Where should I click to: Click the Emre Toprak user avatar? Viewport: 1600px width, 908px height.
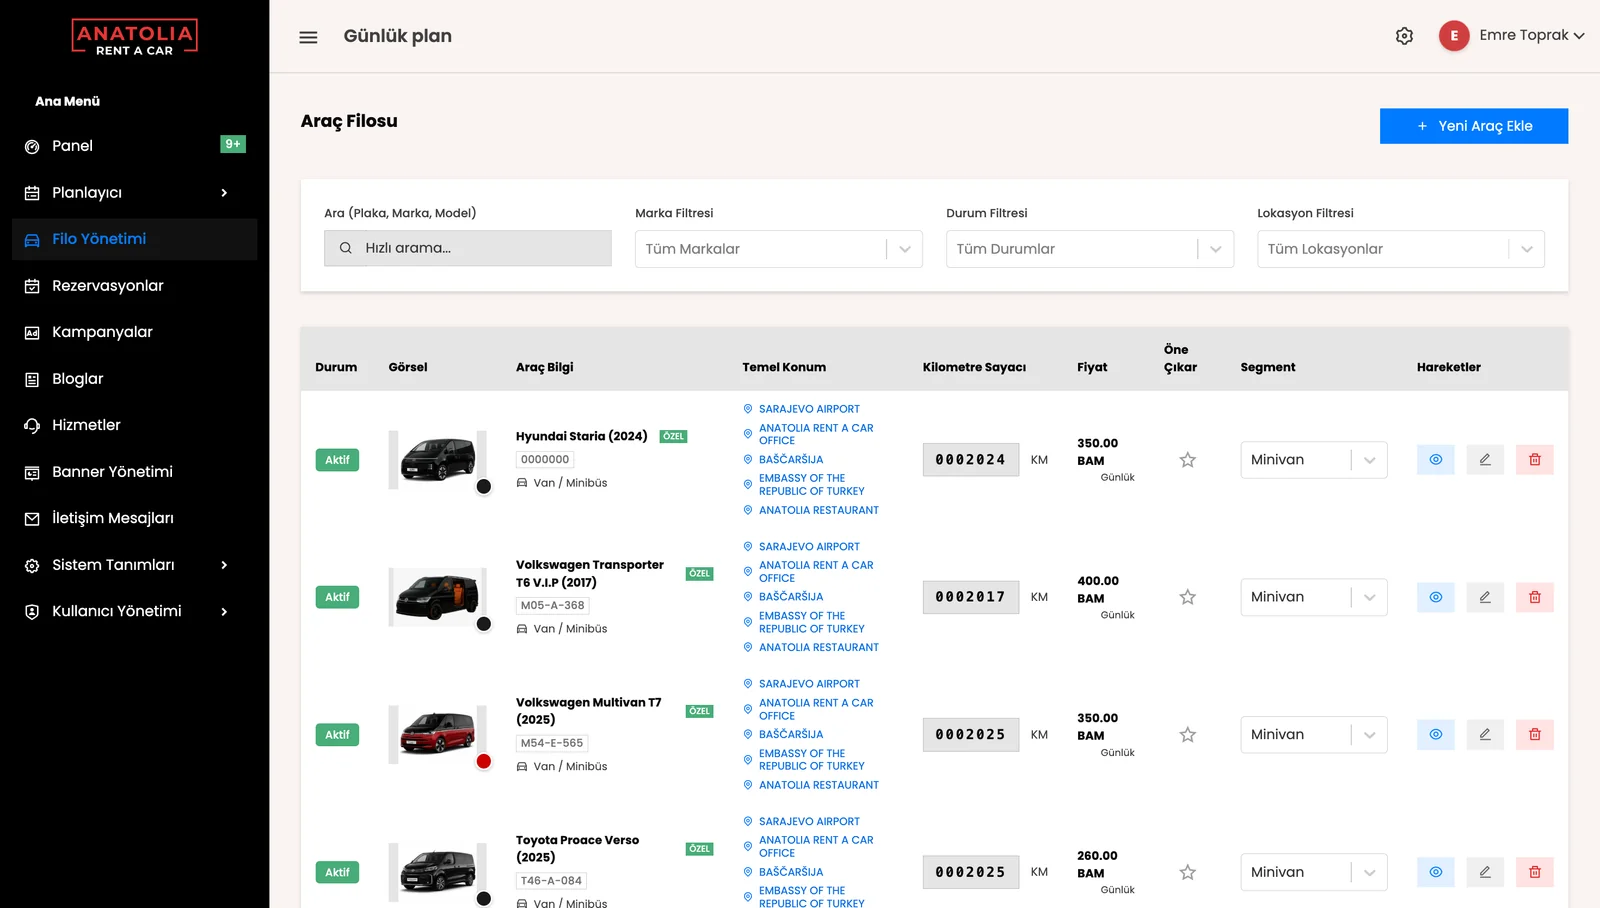[x=1454, y=36]
